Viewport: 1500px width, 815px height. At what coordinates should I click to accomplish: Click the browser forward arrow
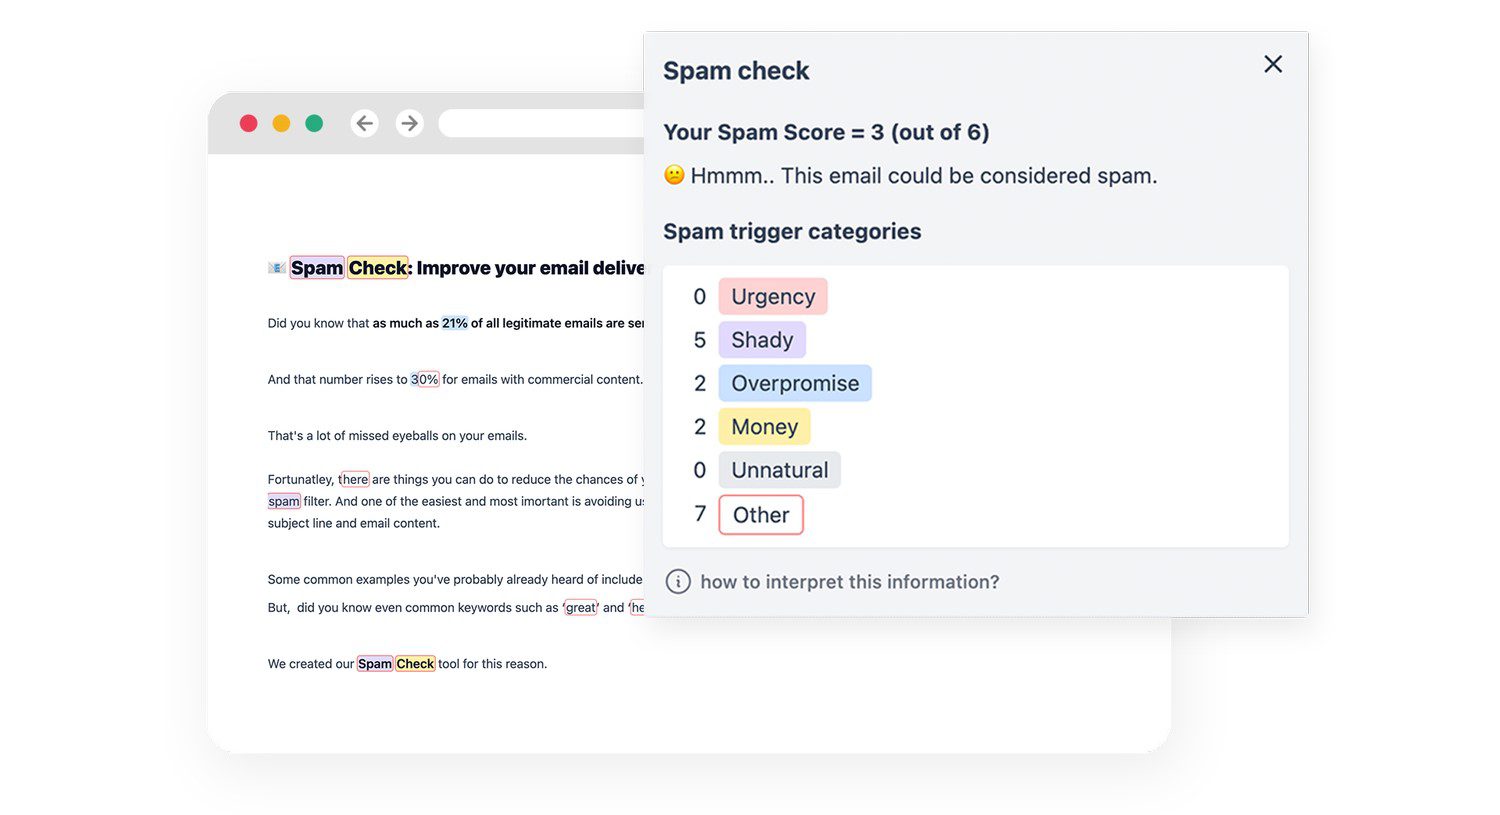(409, 122)
